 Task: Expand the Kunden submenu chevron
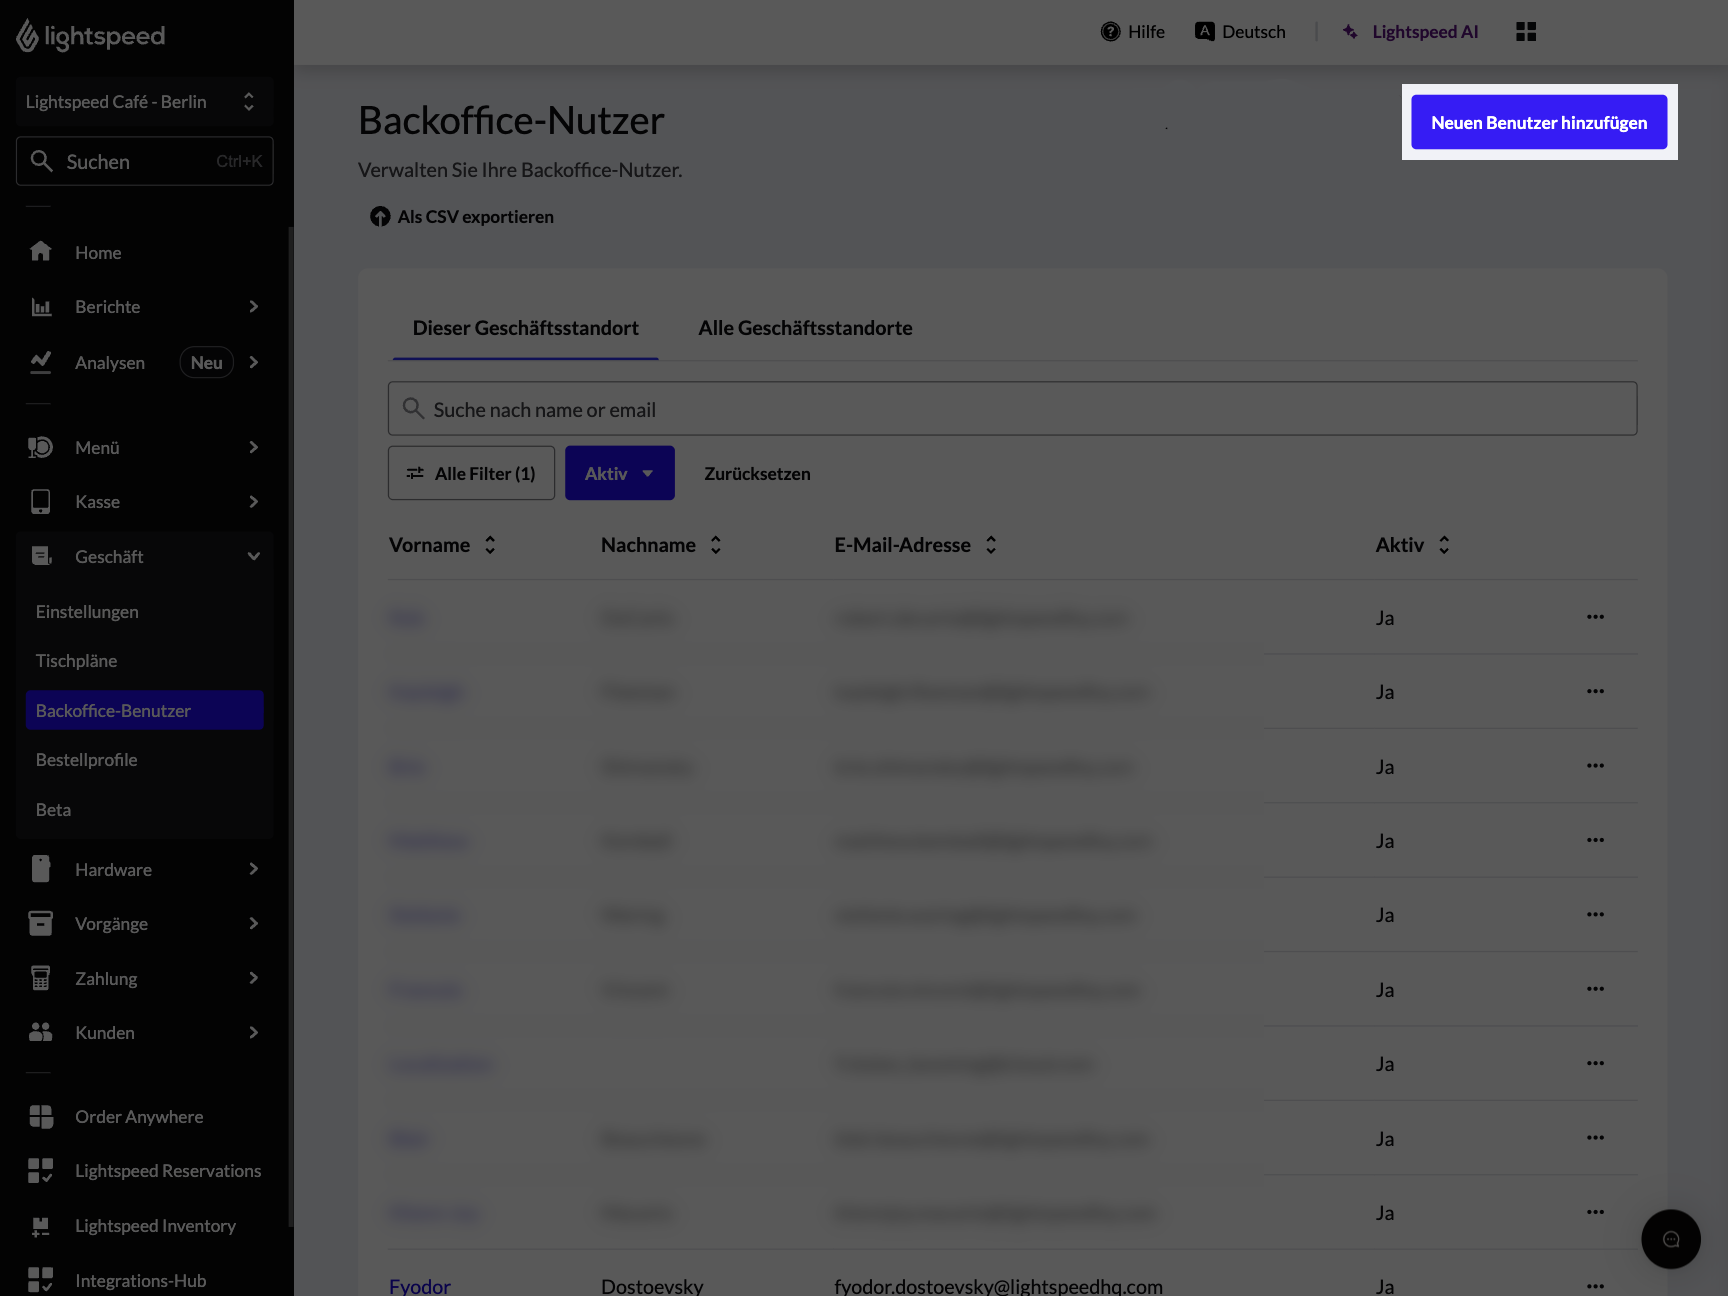click(254, 1032)
